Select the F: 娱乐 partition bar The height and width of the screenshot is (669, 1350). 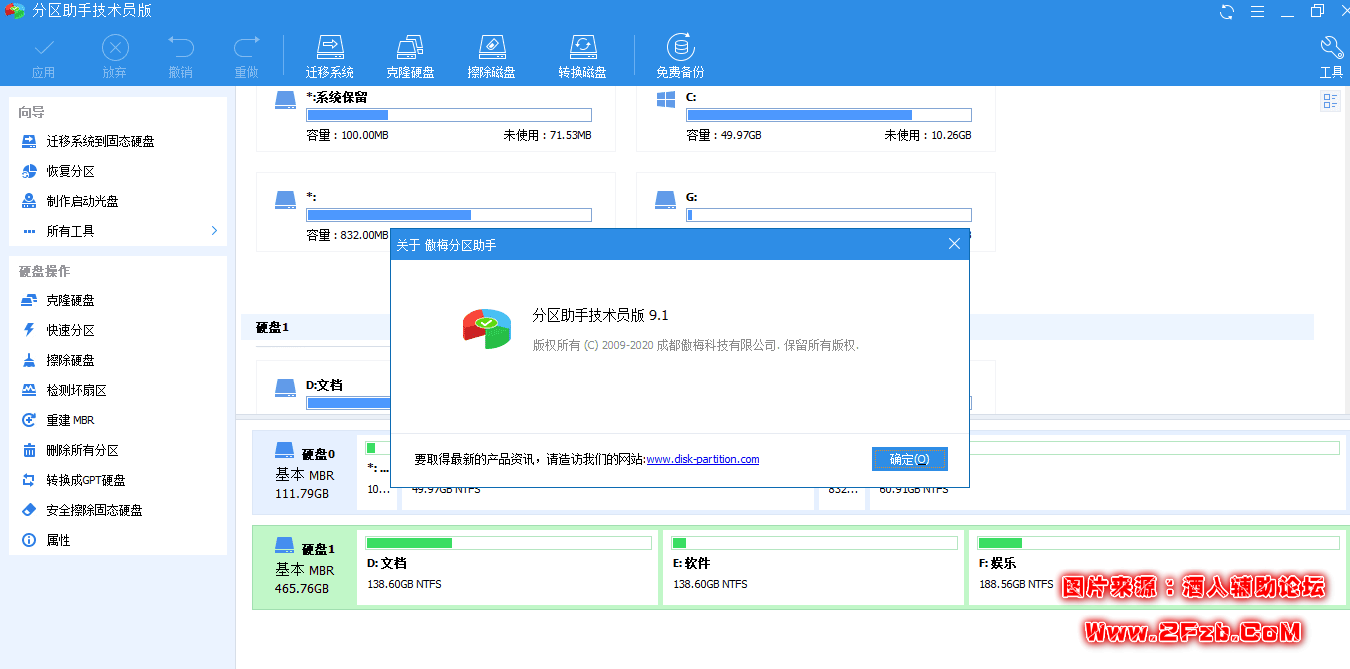[1157, 566]
